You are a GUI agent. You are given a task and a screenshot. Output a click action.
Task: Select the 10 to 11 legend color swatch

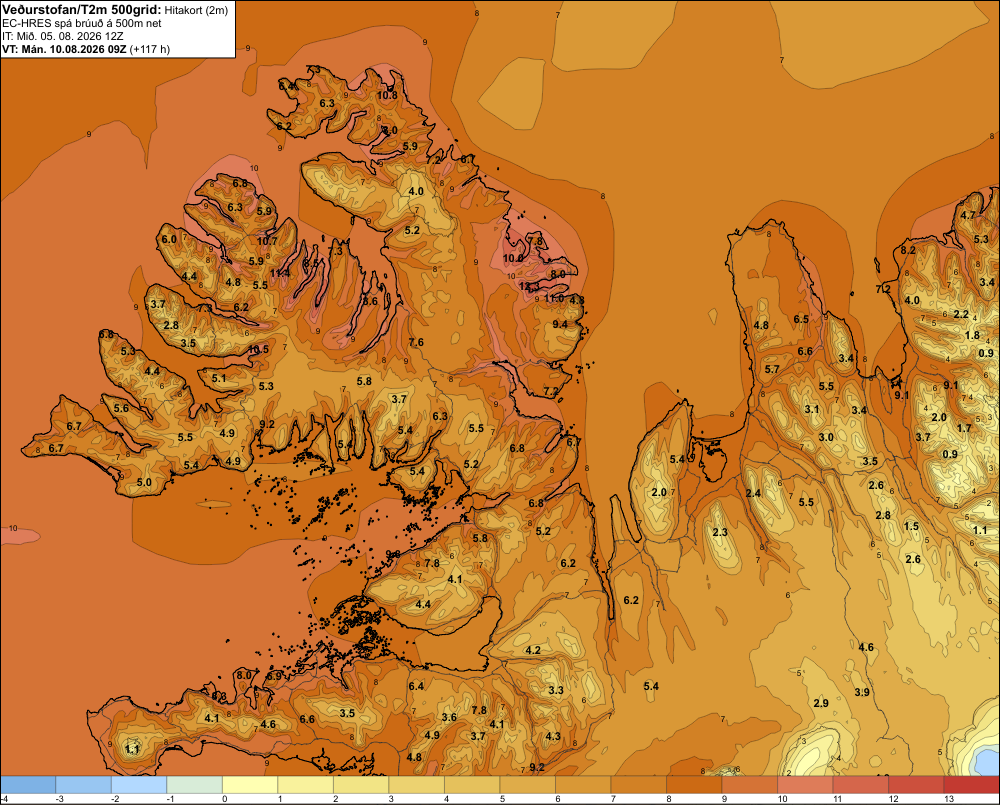(805, 785)
